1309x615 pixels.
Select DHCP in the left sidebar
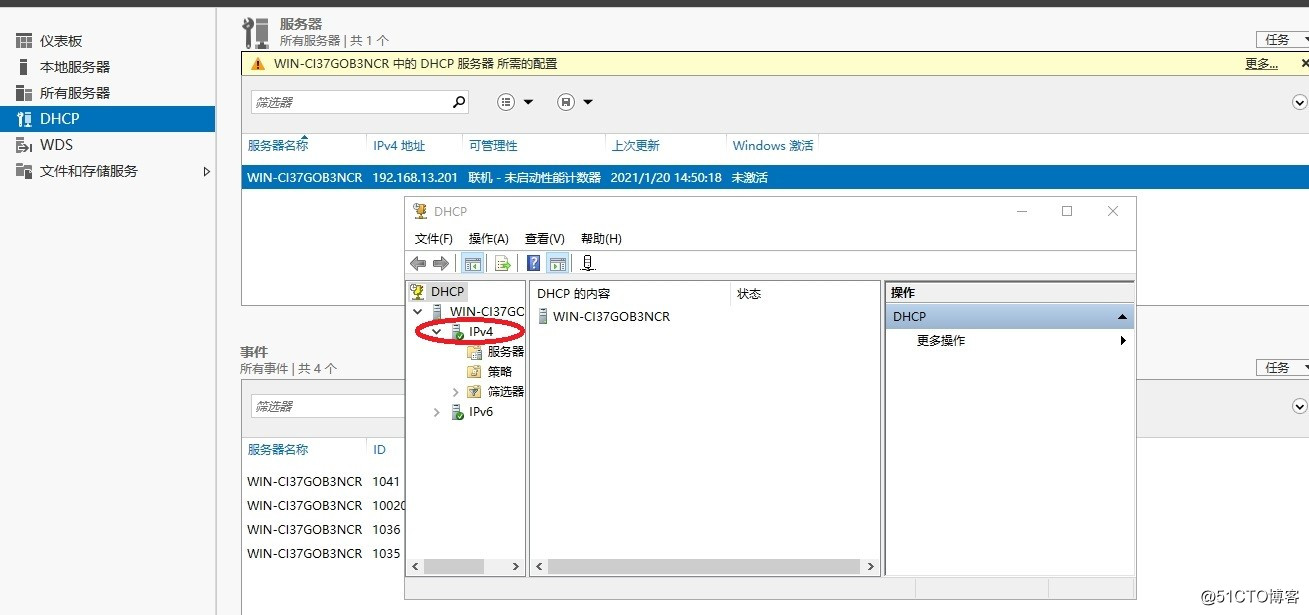point(107,119)
